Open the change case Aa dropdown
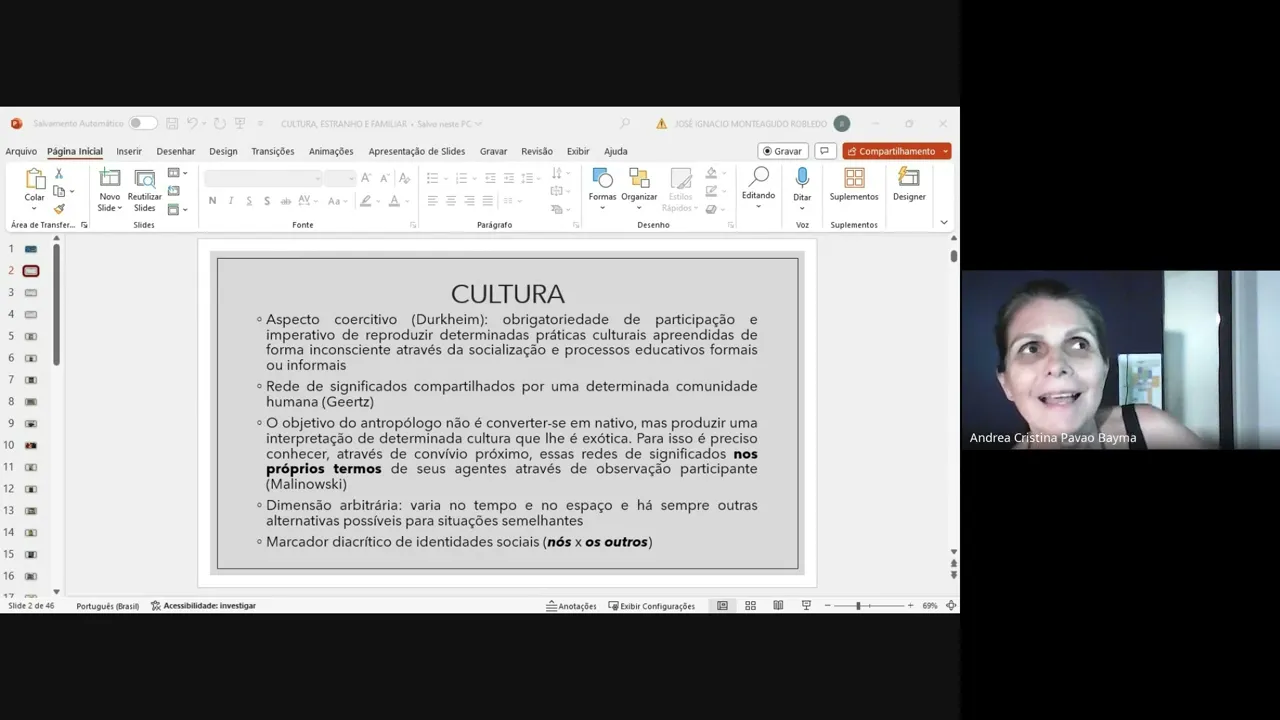 point(337,201)
